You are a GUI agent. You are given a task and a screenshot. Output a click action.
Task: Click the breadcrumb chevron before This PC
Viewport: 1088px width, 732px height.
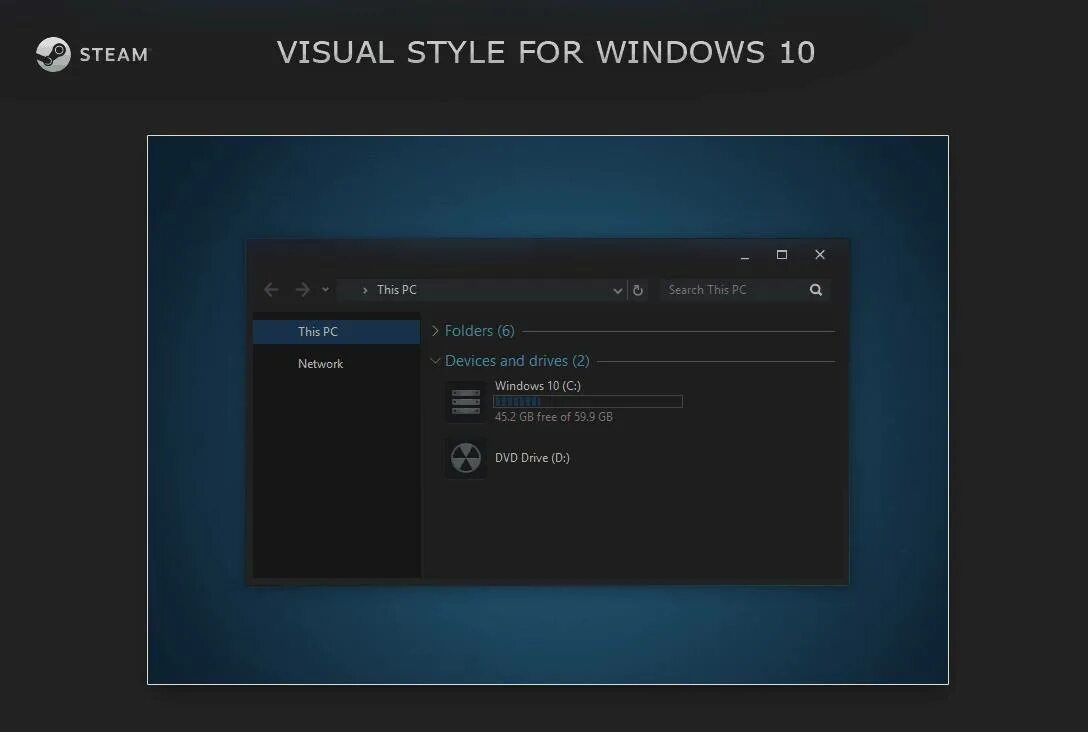point(365,290)
